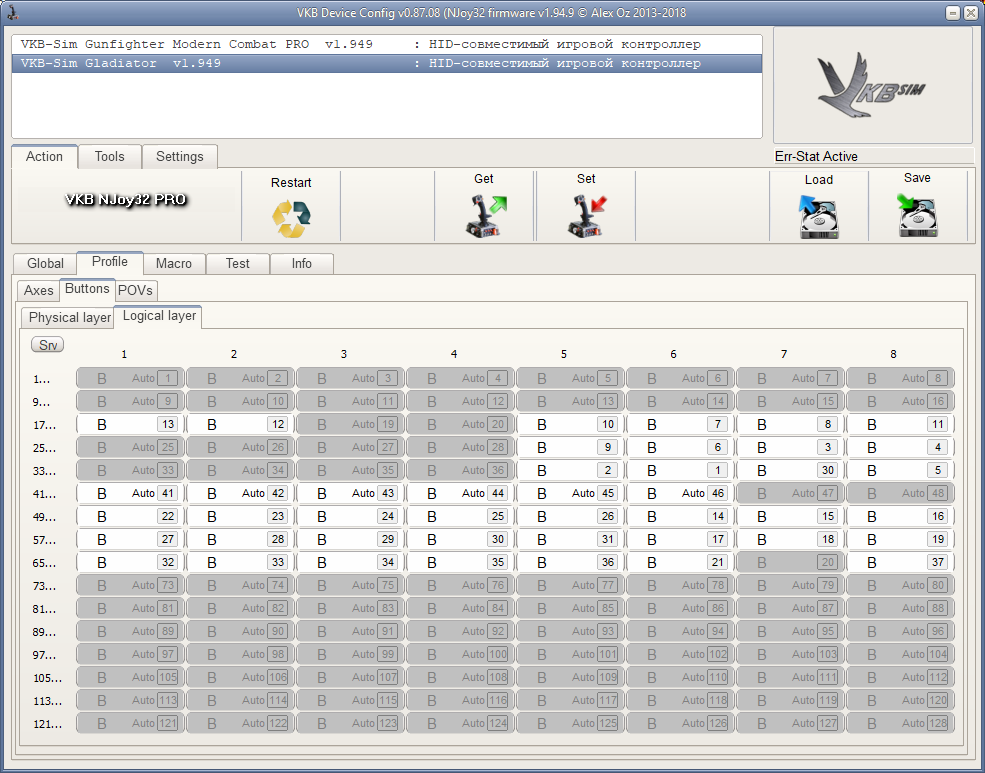The image size is (985, 773).
Task: Click column header 8
Action: (x=893, y=354)
